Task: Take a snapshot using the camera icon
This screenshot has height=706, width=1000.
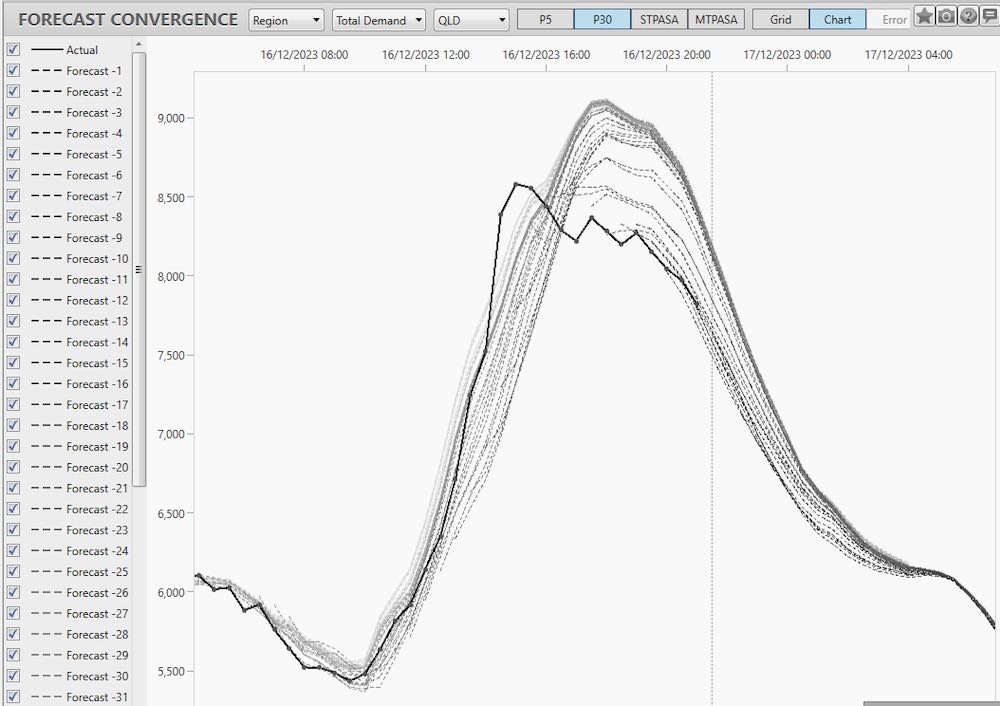Action: 946,16
